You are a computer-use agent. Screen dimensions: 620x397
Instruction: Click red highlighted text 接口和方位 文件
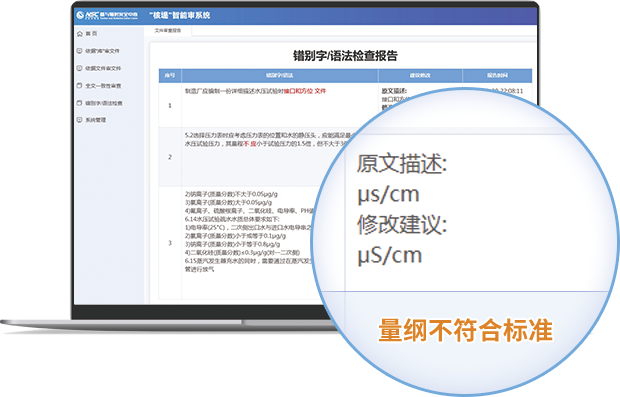coord(305,91)
